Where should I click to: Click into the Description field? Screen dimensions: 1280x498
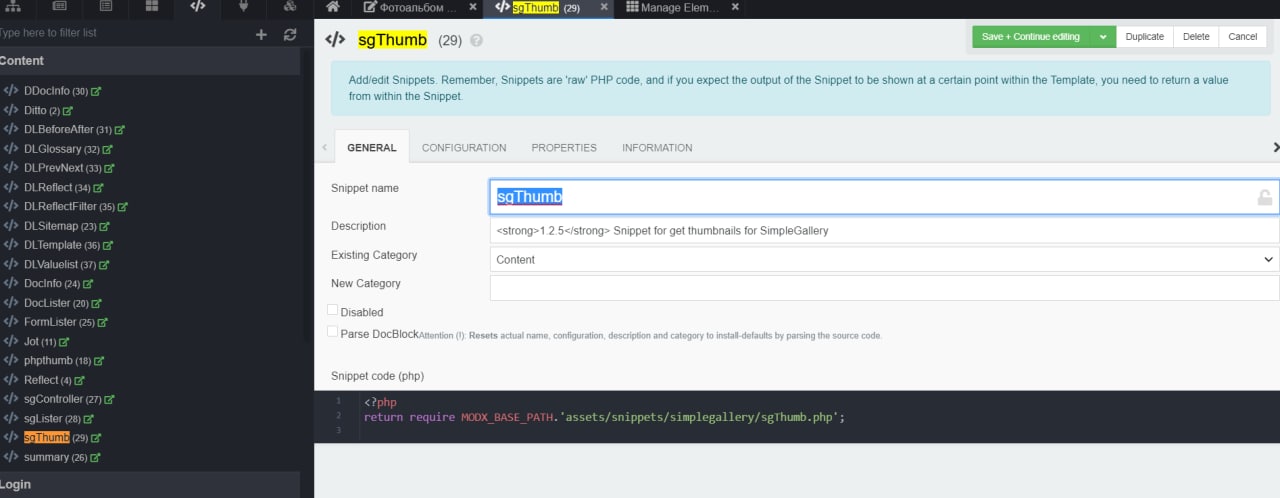[884, 230]
